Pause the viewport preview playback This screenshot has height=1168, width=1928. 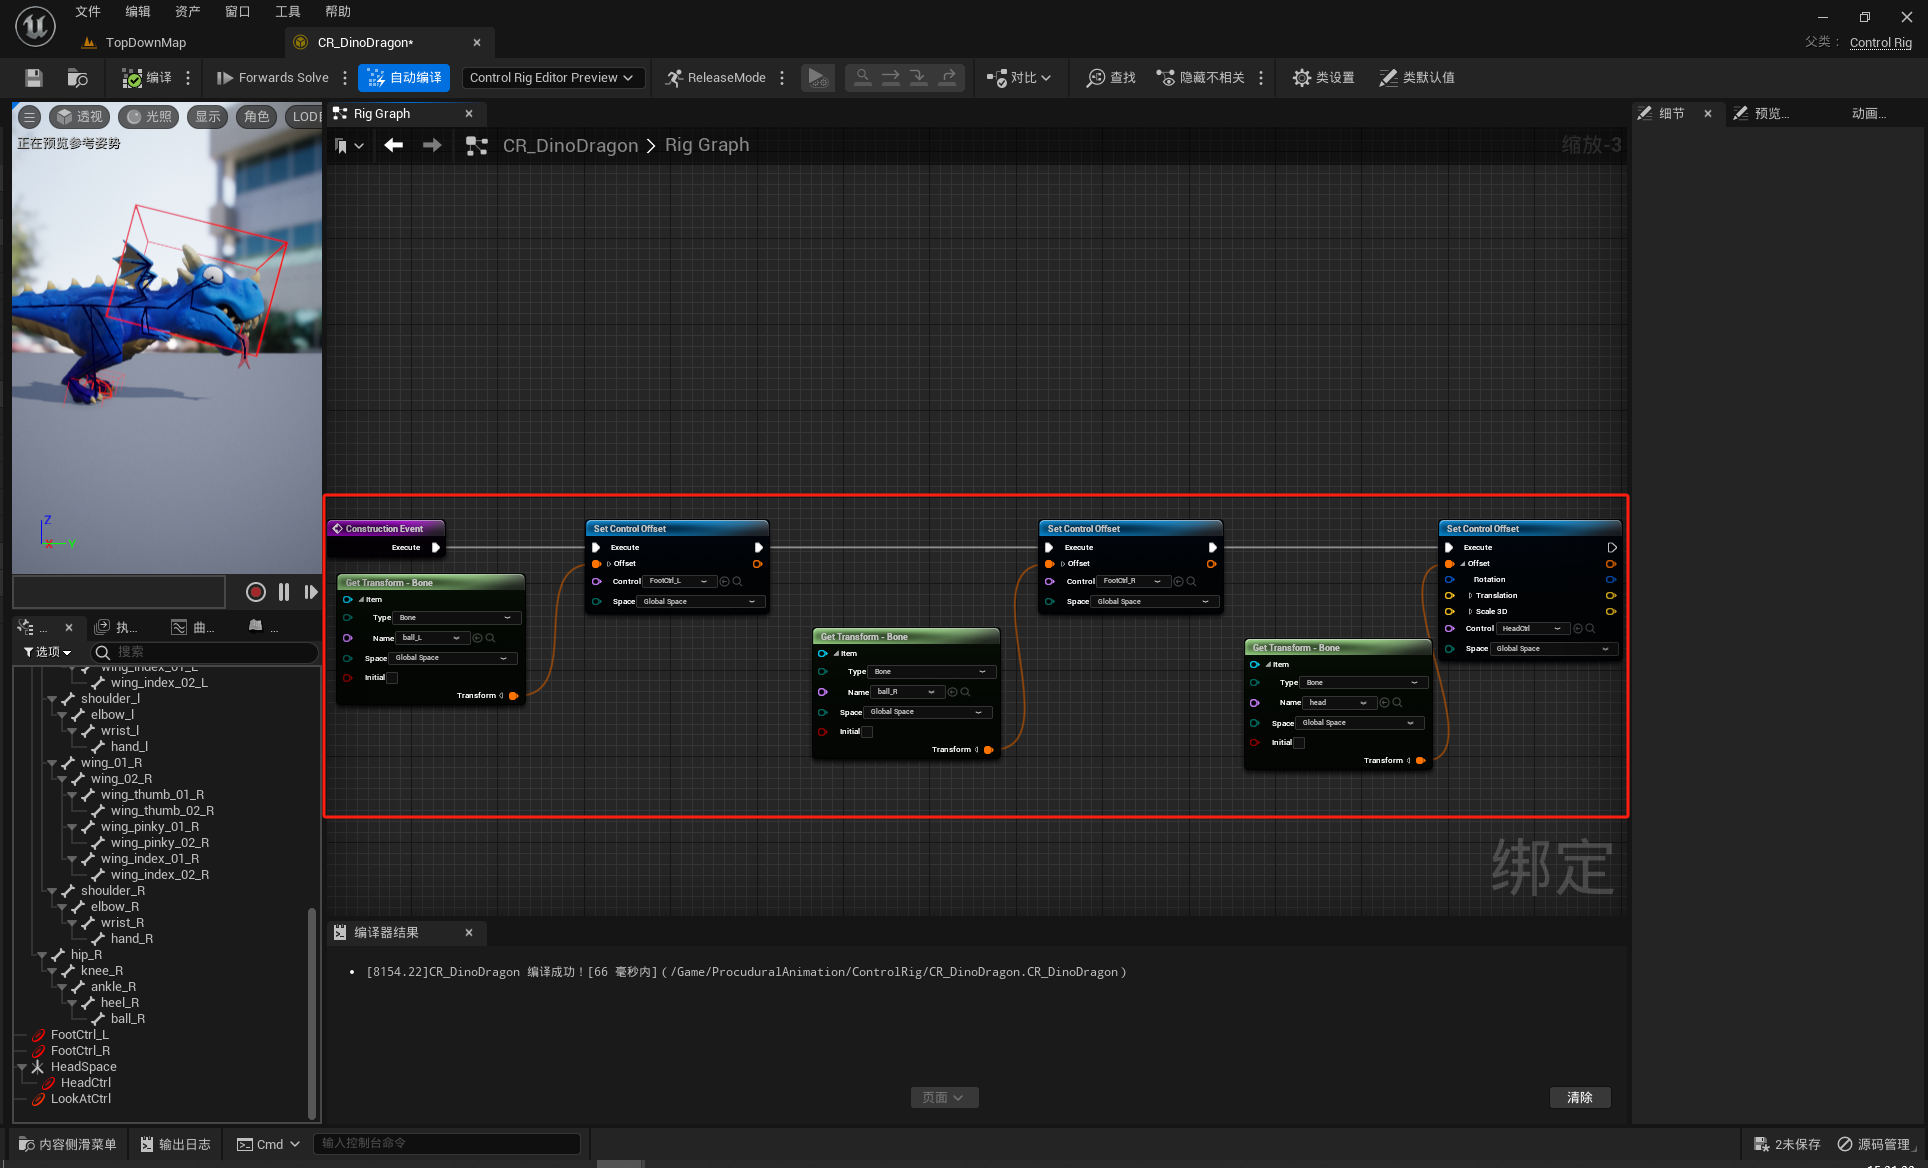[x=284, y=592]
